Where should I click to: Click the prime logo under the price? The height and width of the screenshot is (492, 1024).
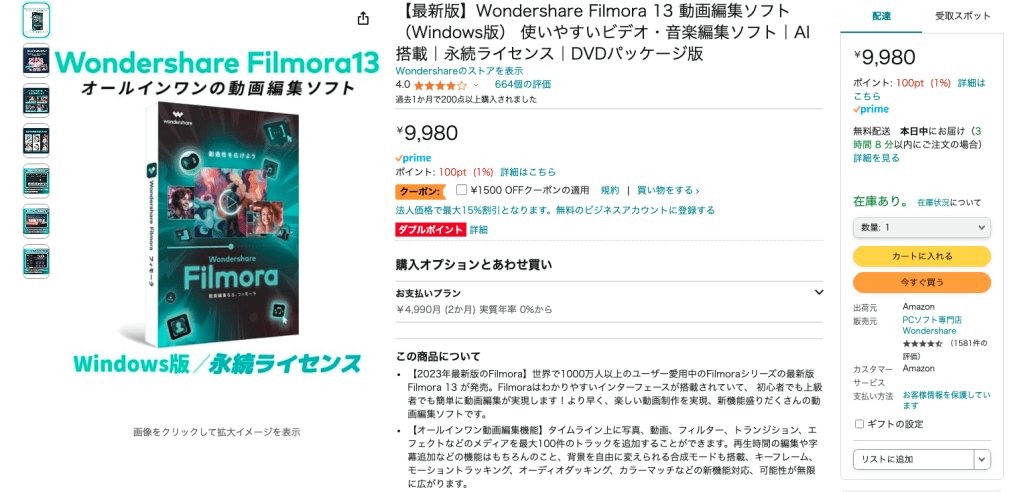pyautogui.click(x=413, y=158)
